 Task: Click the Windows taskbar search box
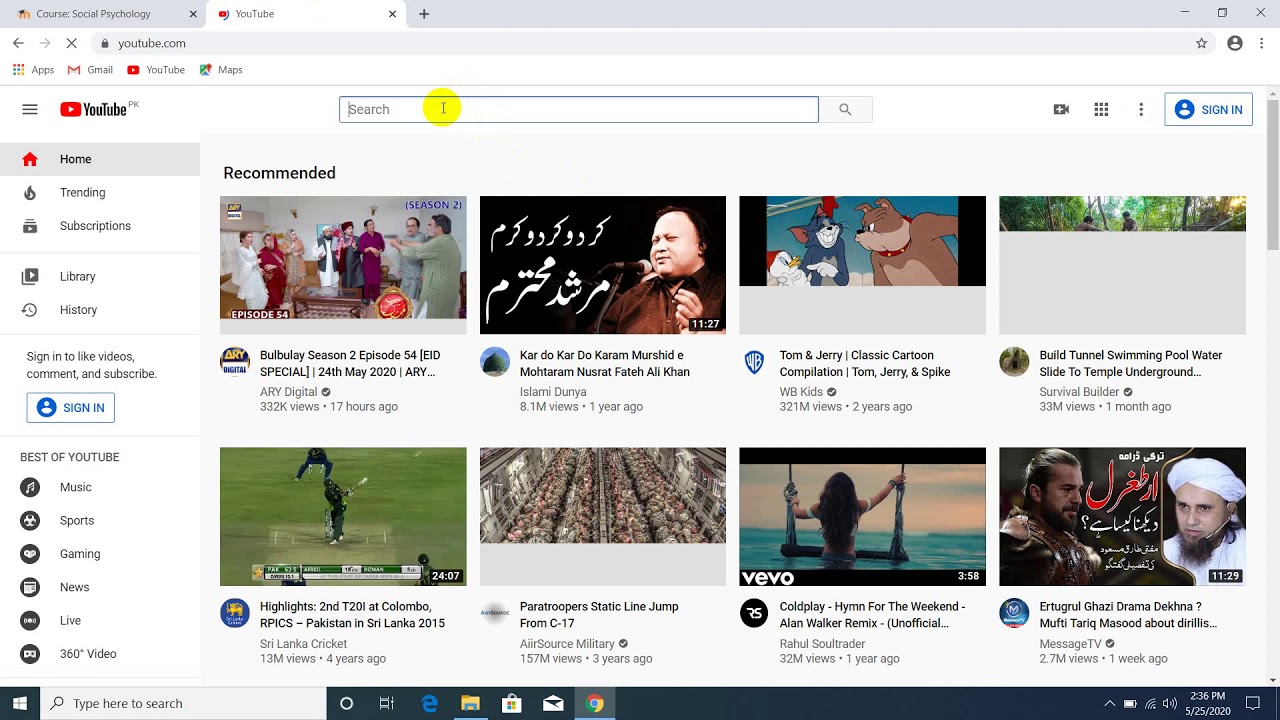point(183,703)
